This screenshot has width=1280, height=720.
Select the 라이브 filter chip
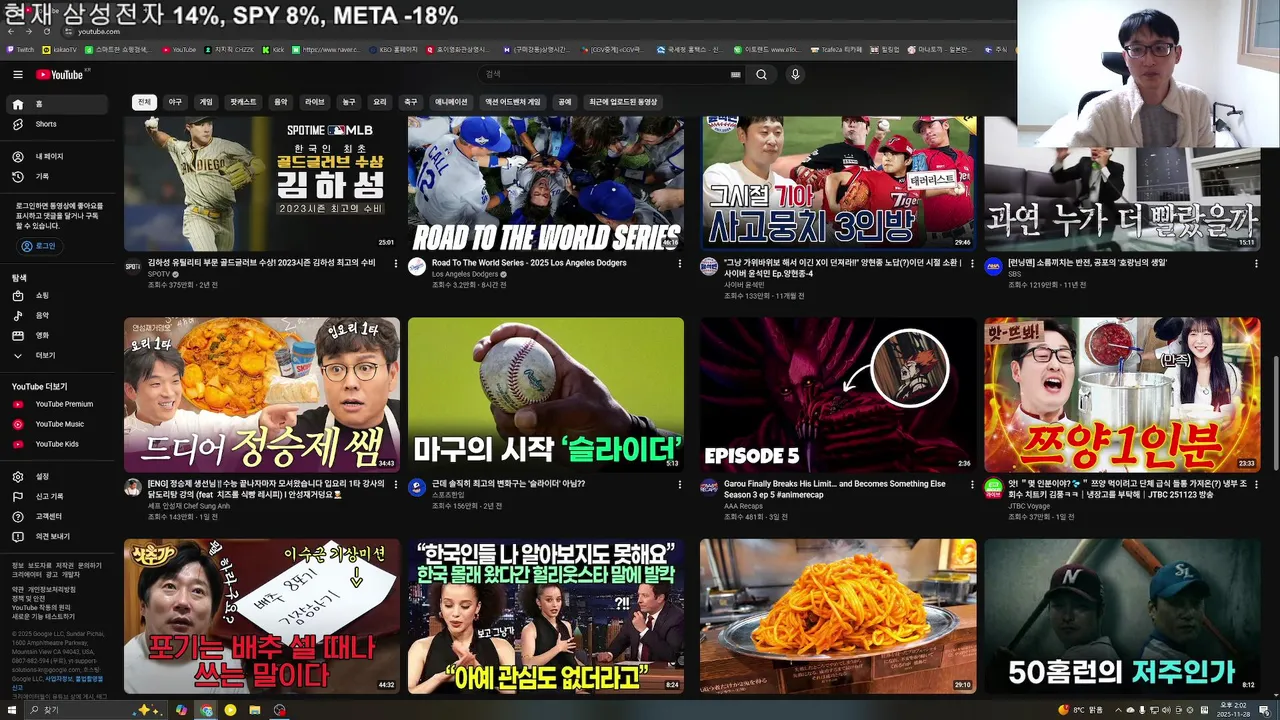click(315, 102)
